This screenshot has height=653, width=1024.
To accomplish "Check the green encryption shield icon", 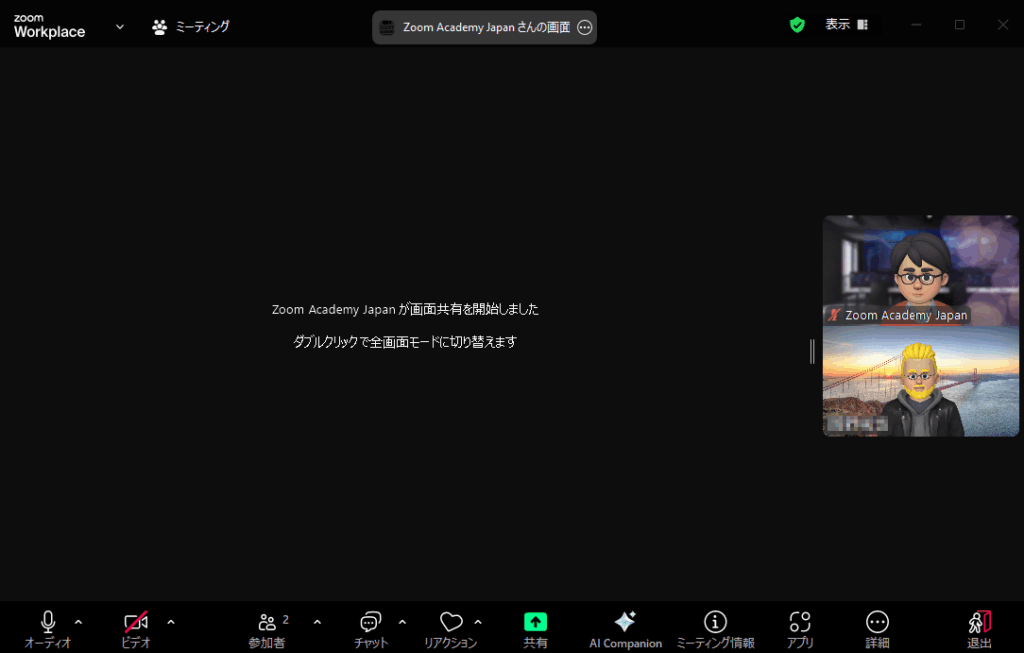I will 797,25.
